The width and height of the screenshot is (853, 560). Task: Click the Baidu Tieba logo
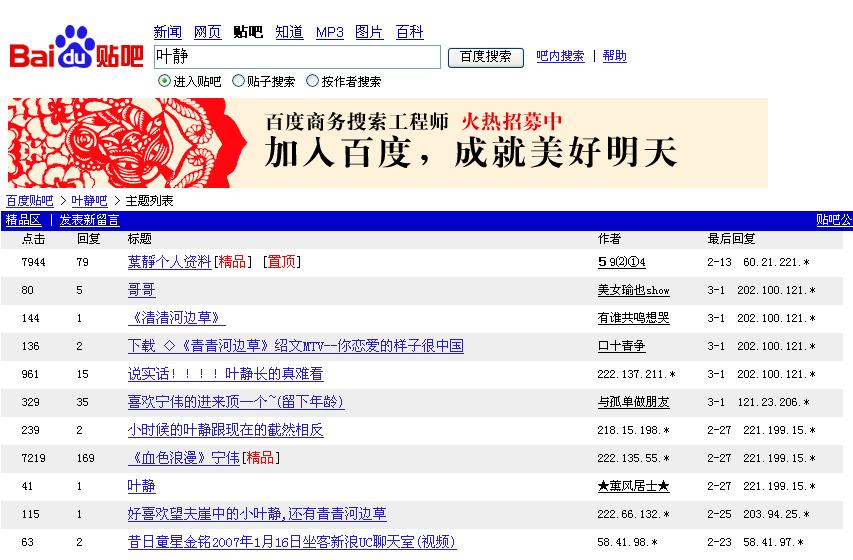click(76, 50)
